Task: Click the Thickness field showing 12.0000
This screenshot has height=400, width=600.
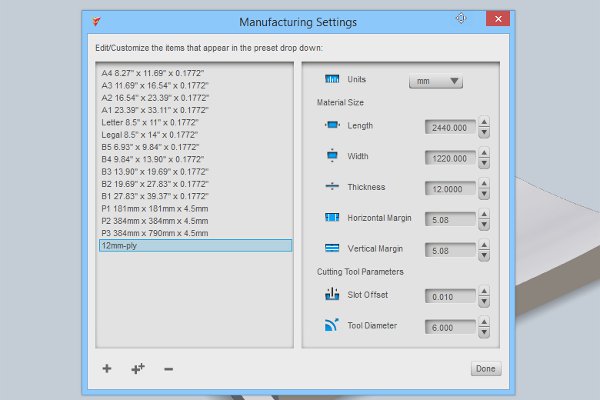Action: coord(450,189)
